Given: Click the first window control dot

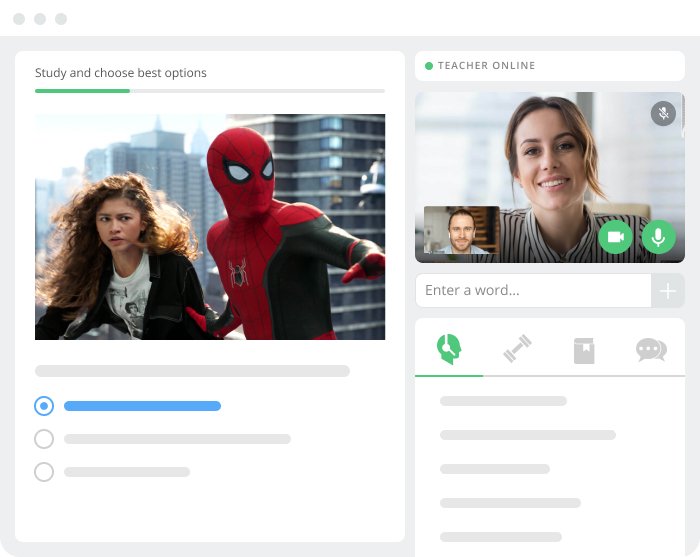Looking at the screenshot, I should [19, 19].
